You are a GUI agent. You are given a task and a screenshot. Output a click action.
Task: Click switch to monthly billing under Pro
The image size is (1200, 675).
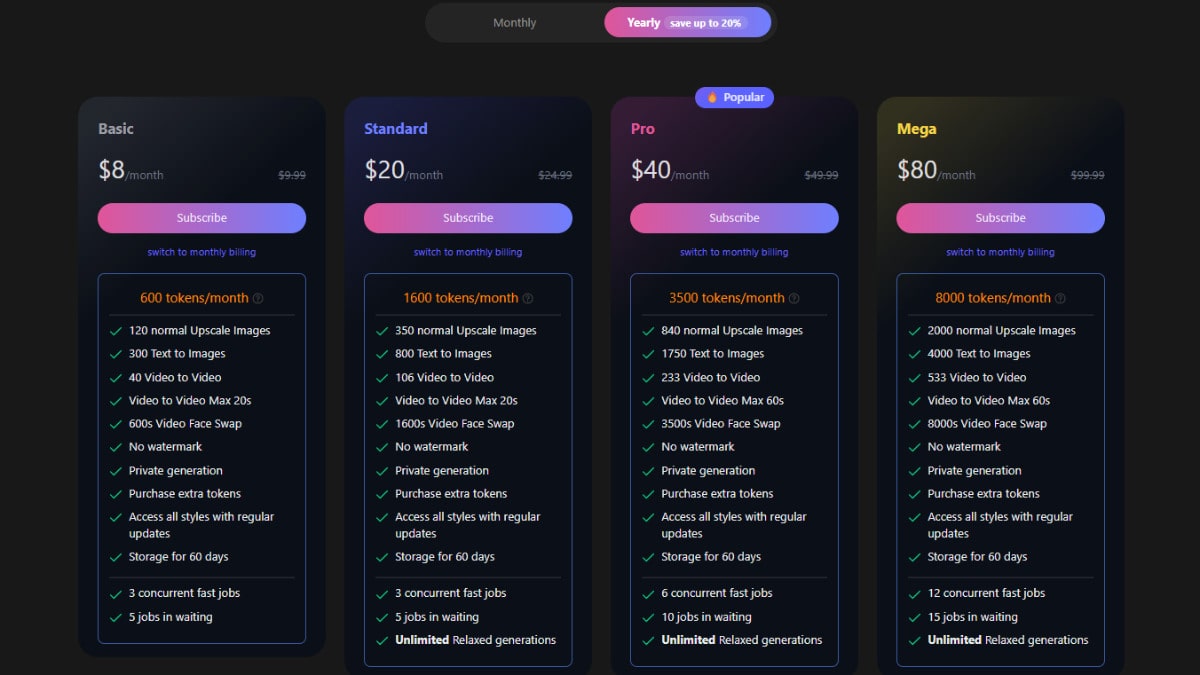point(734,252)
